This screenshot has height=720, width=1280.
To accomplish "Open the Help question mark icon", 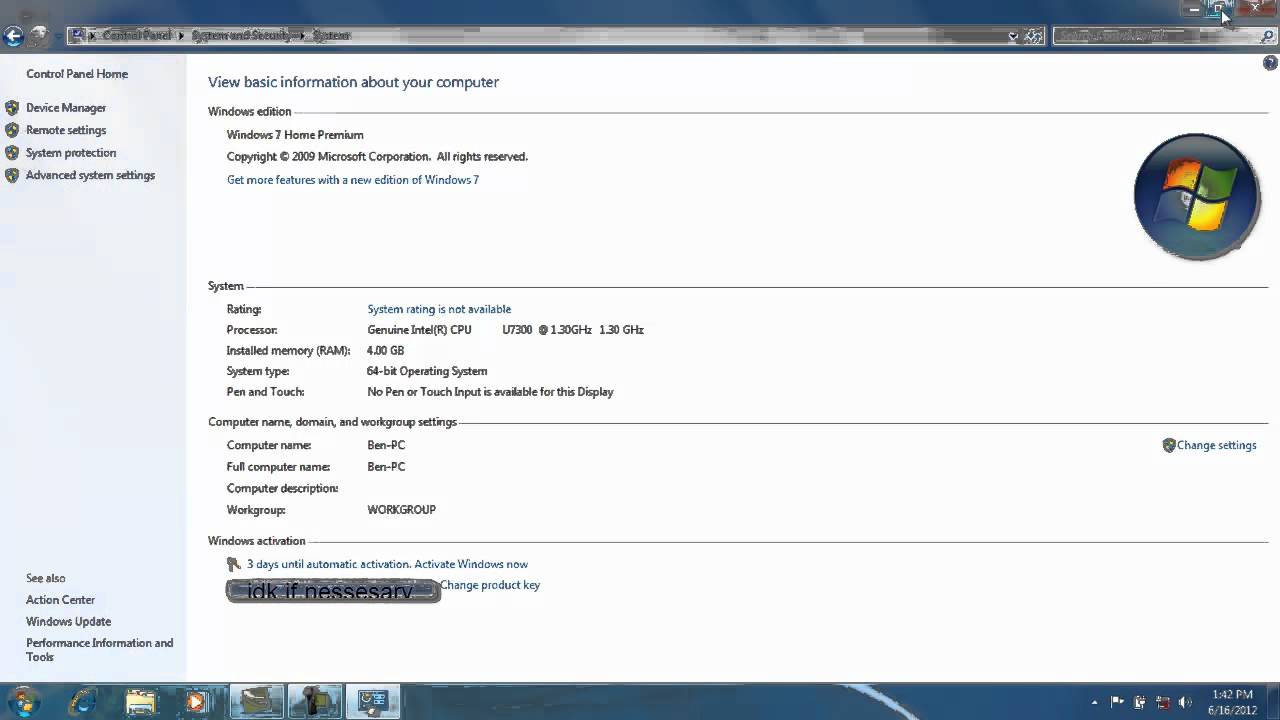I will pyautogui.click(x=1270, y=63).
